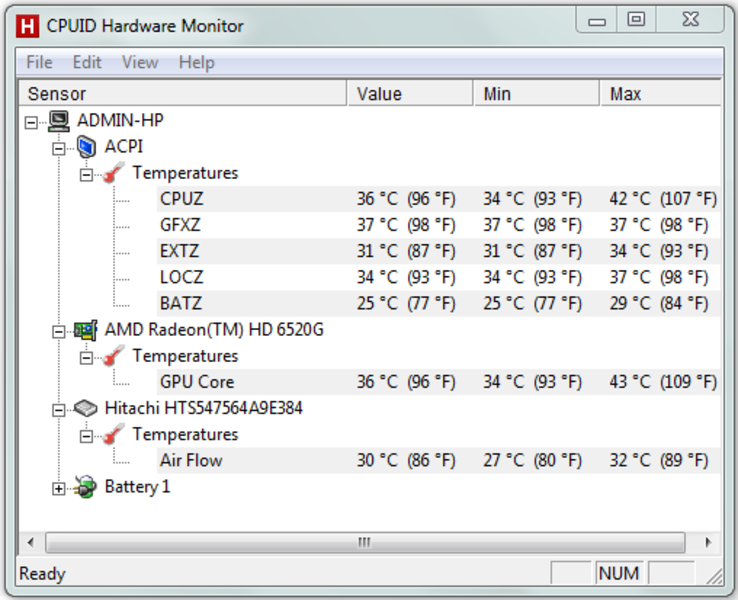Click thermometer icon under Hitachi drive node
Screen dimensions: 738x600
[x=113, y=434]
